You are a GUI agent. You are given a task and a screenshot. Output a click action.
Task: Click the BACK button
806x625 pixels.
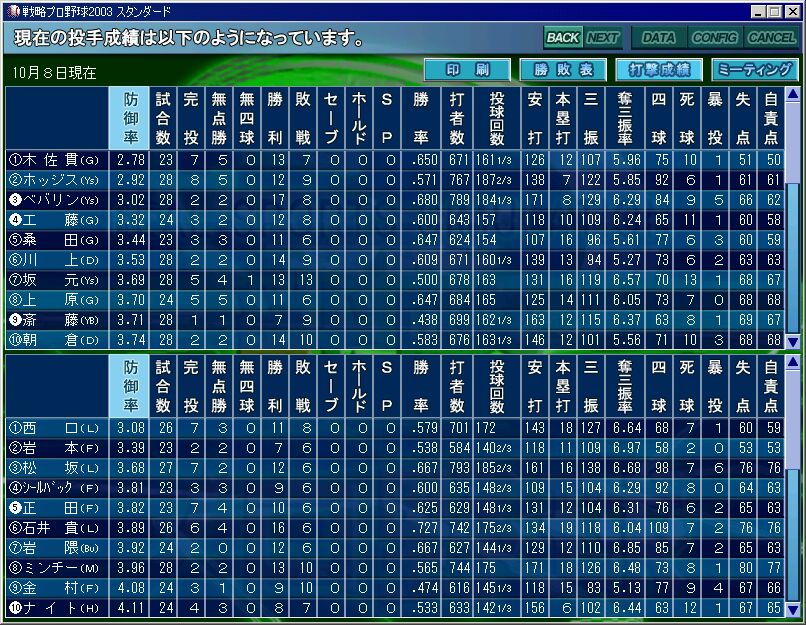(563, 38)
